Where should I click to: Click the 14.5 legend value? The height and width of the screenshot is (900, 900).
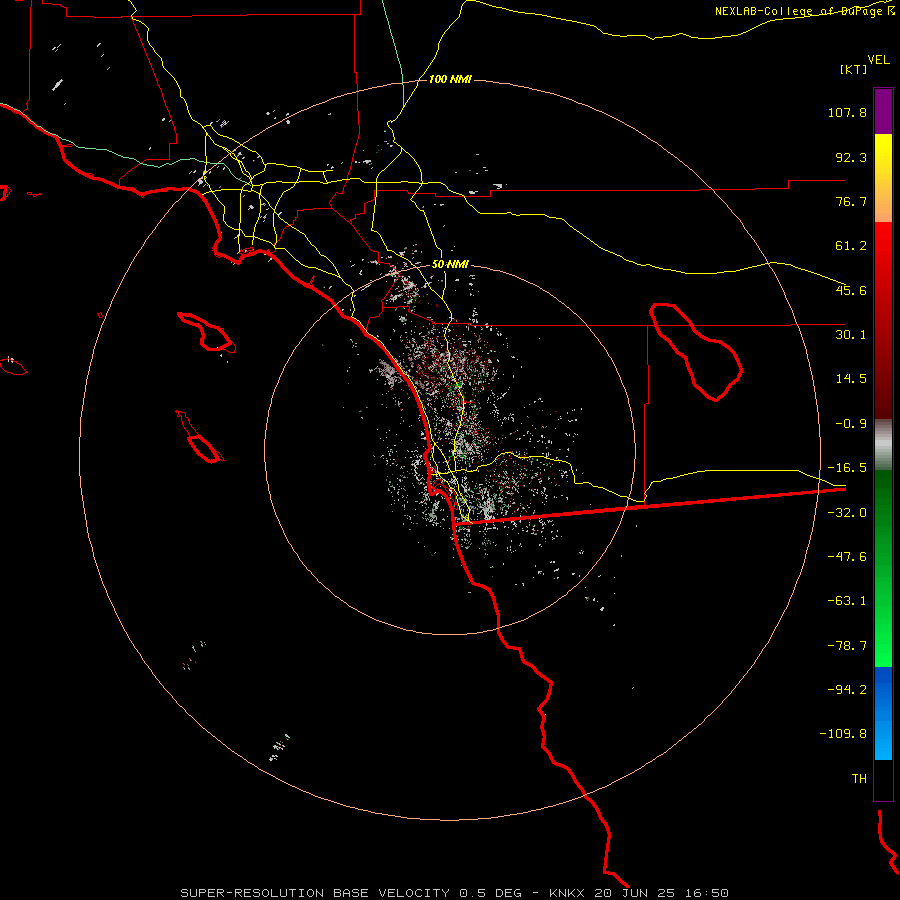click(851, 379)
